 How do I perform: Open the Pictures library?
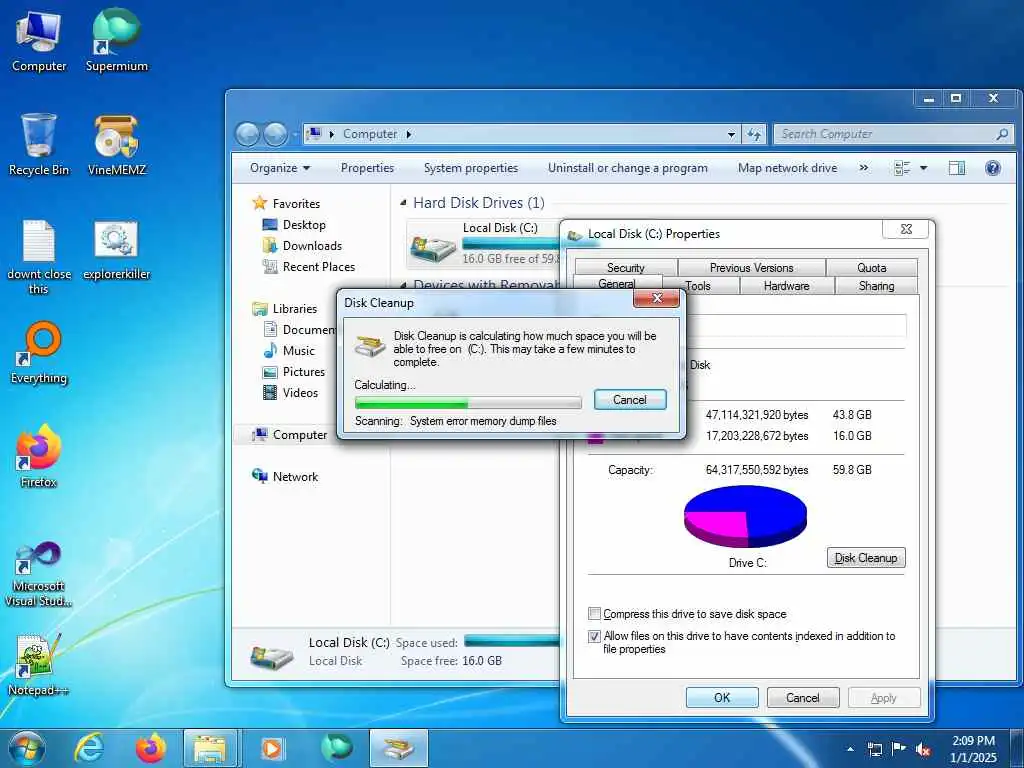click(304, 372)
